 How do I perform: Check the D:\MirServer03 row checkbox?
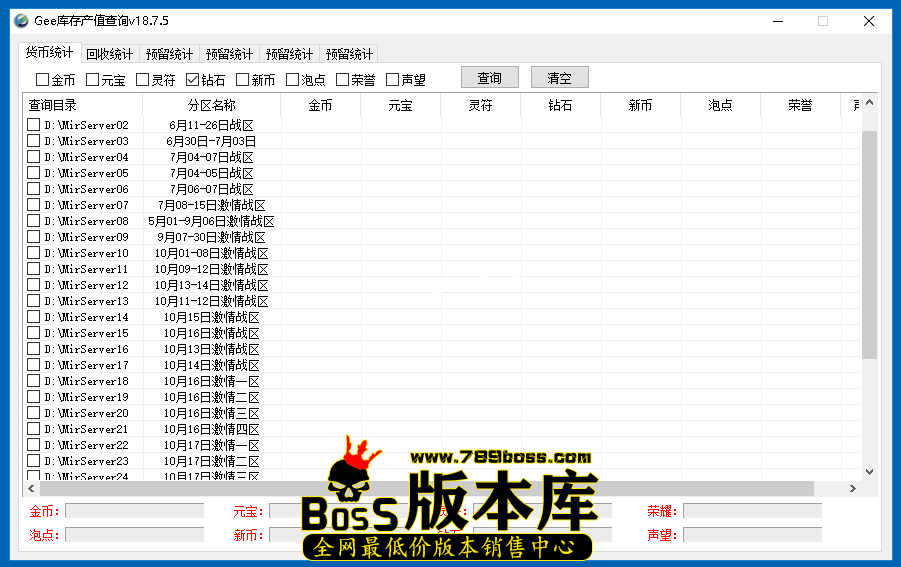33,141
